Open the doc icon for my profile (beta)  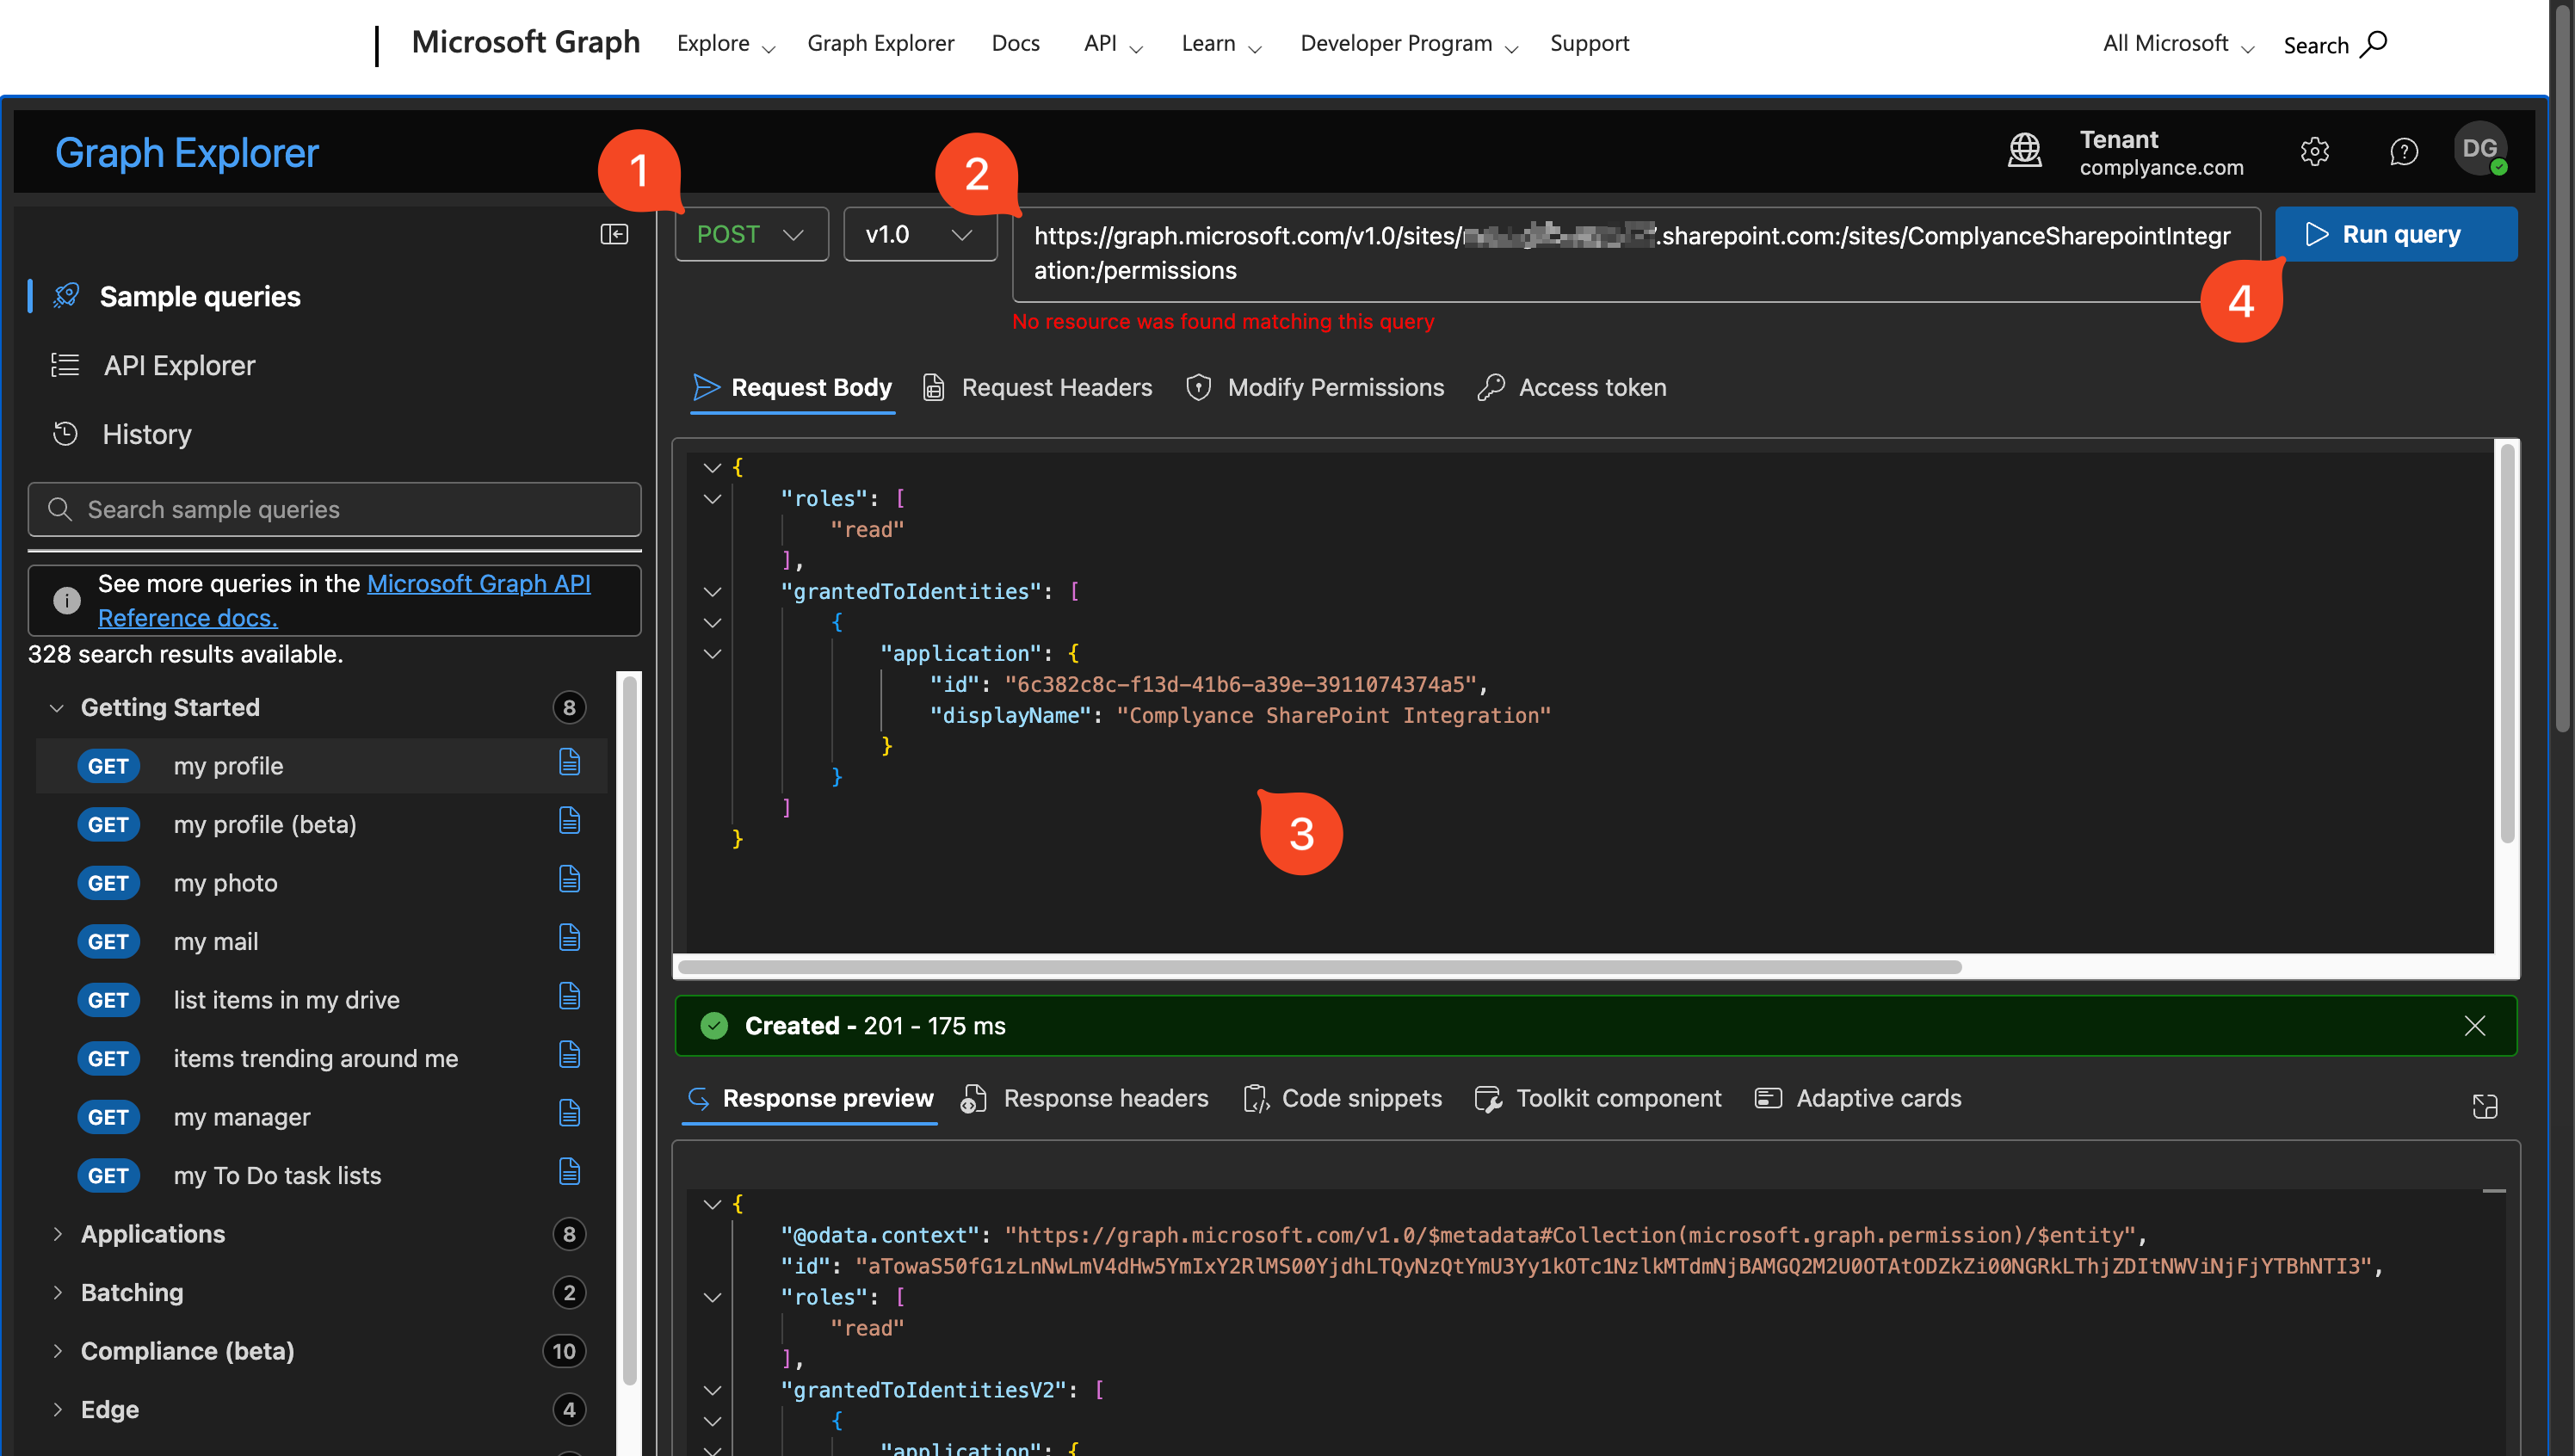click(569, 822)
